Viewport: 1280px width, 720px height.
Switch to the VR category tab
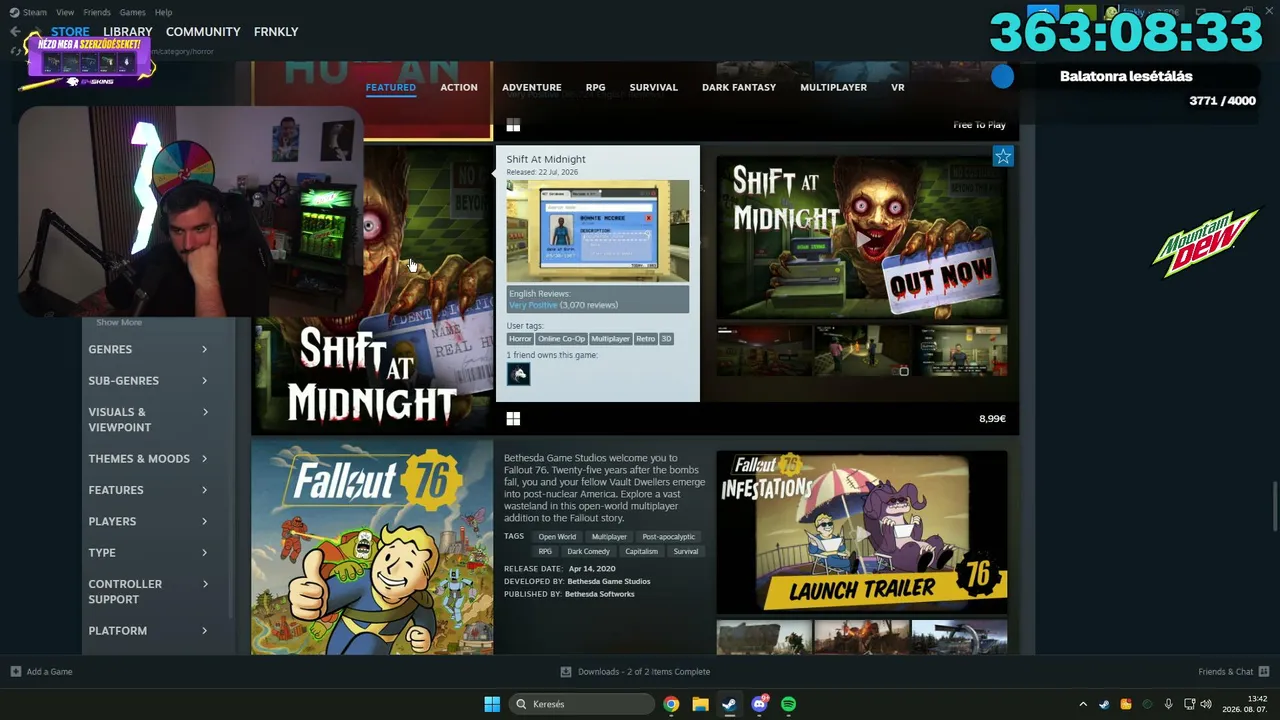[898, 87]
